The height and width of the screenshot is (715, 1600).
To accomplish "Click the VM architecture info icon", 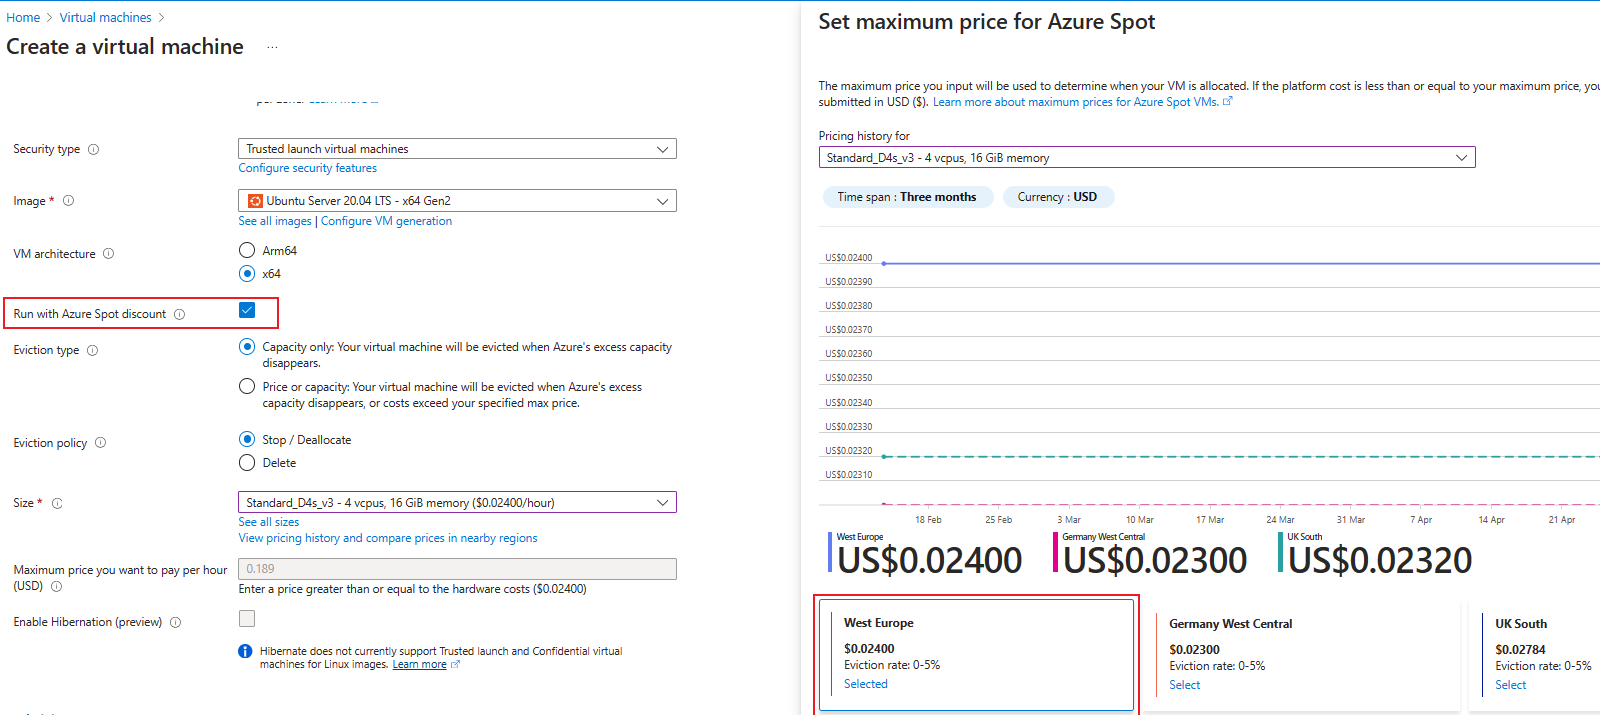I will [x=109, y=254].
